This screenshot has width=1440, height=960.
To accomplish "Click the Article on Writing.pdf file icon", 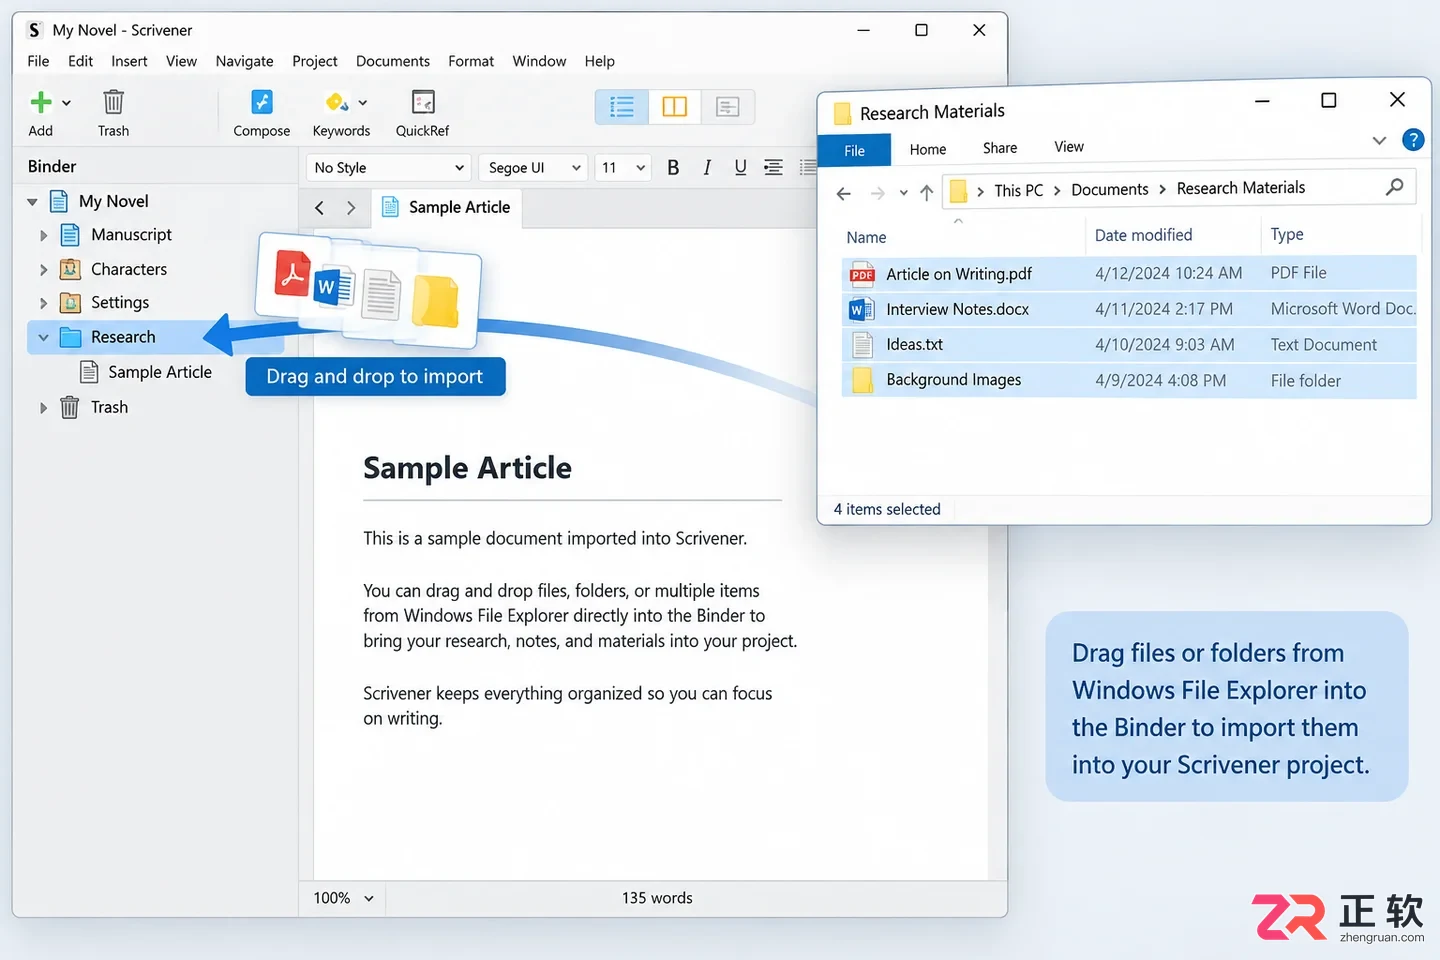I will (x=862, y=274).
